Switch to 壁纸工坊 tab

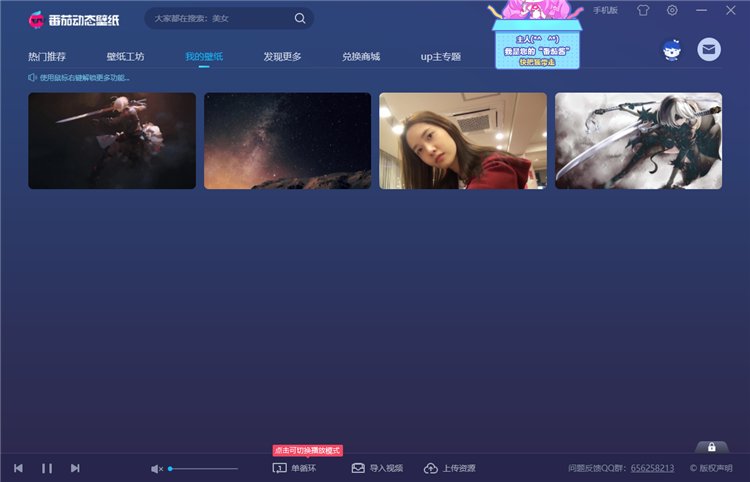click(125, 56)
